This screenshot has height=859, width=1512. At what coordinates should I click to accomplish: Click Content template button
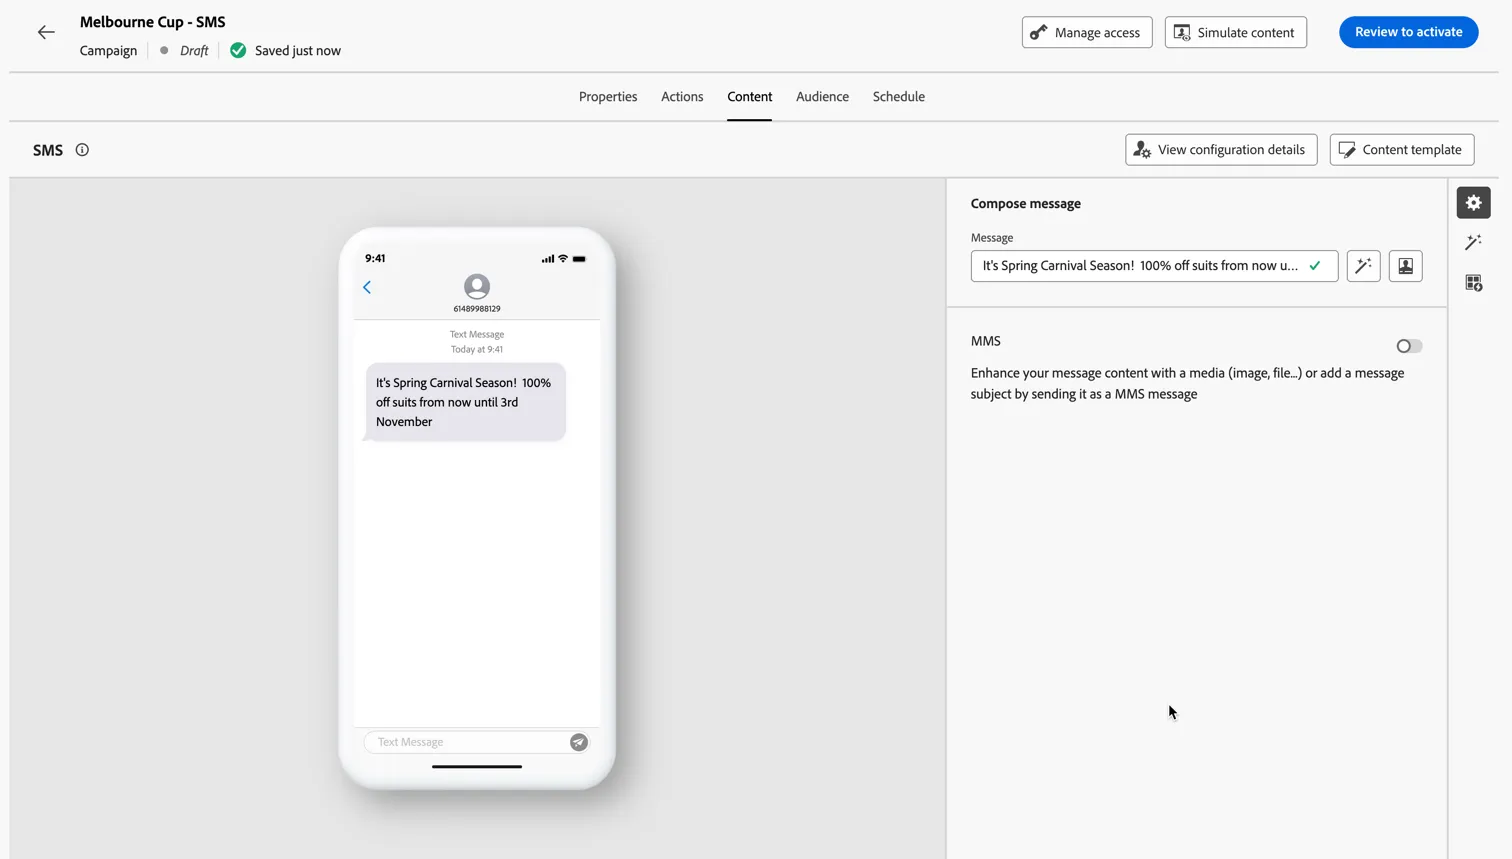coord(1401,150)
